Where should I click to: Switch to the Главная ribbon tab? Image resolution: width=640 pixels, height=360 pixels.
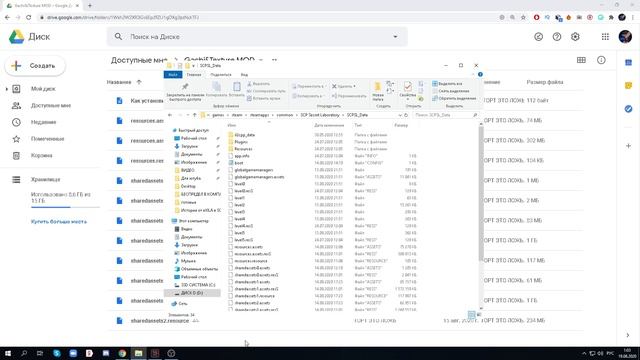pyautogui.click(x=194, y=75)
